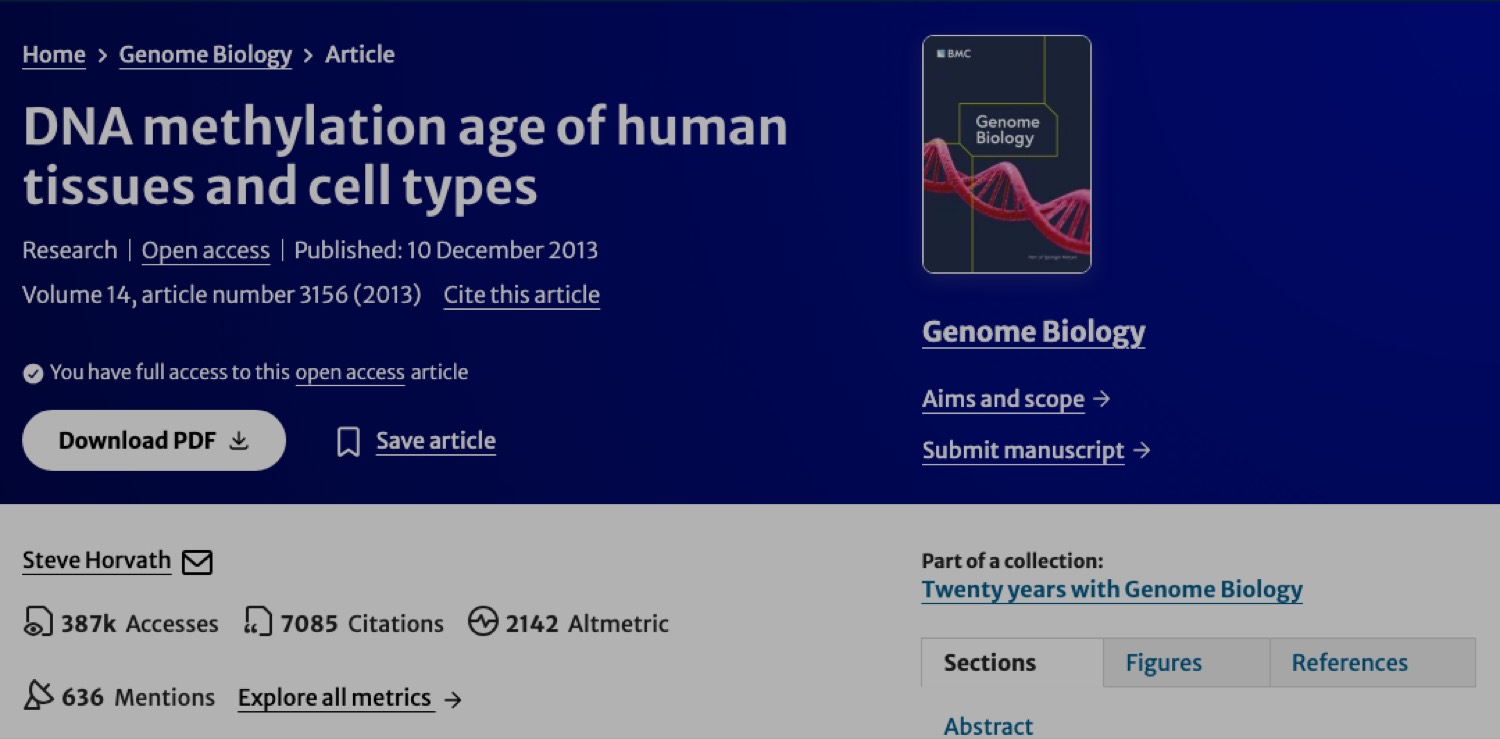Click the Mentions satellite dish icon
Screen dimensions: 1500x739
click(x=38, y=696)
